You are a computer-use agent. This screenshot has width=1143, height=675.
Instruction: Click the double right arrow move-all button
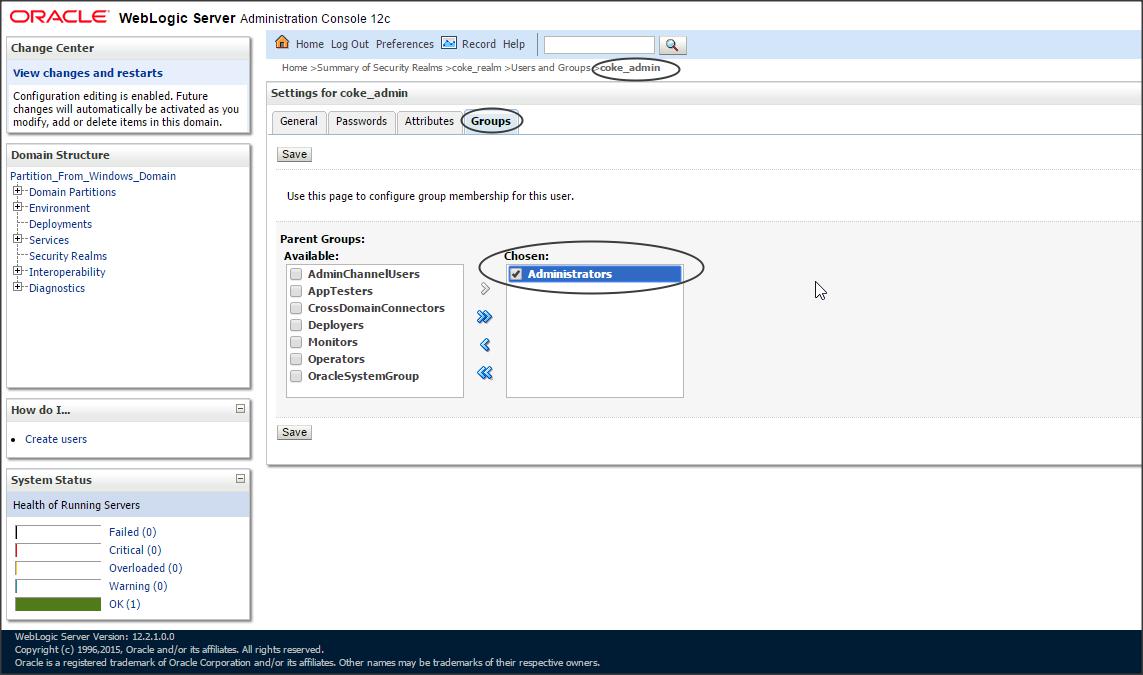point(485,316)
